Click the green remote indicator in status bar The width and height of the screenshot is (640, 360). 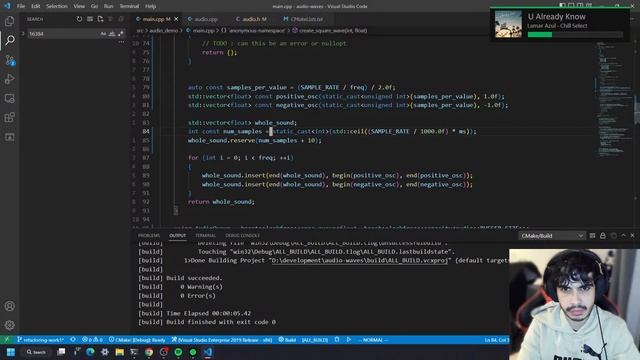[x=6, y=340]
